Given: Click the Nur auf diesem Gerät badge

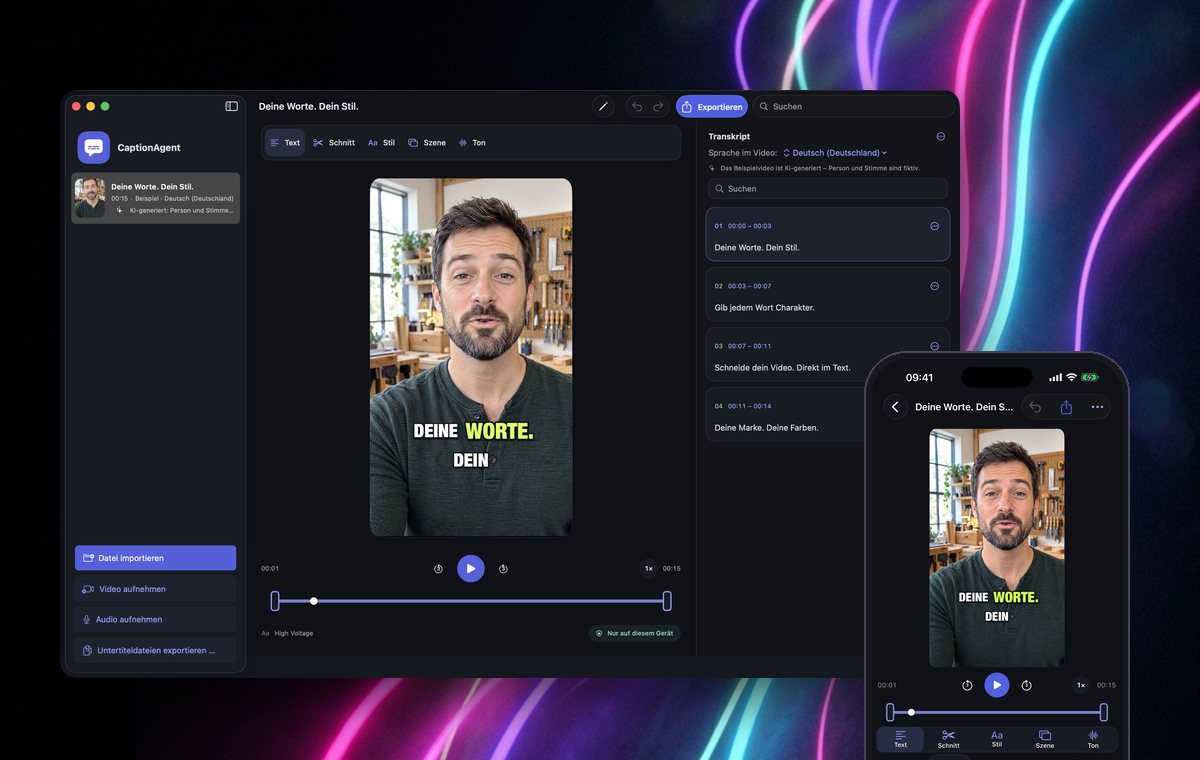Looking at the screenshot, I should pyautogui.click(x=634, y=633).
